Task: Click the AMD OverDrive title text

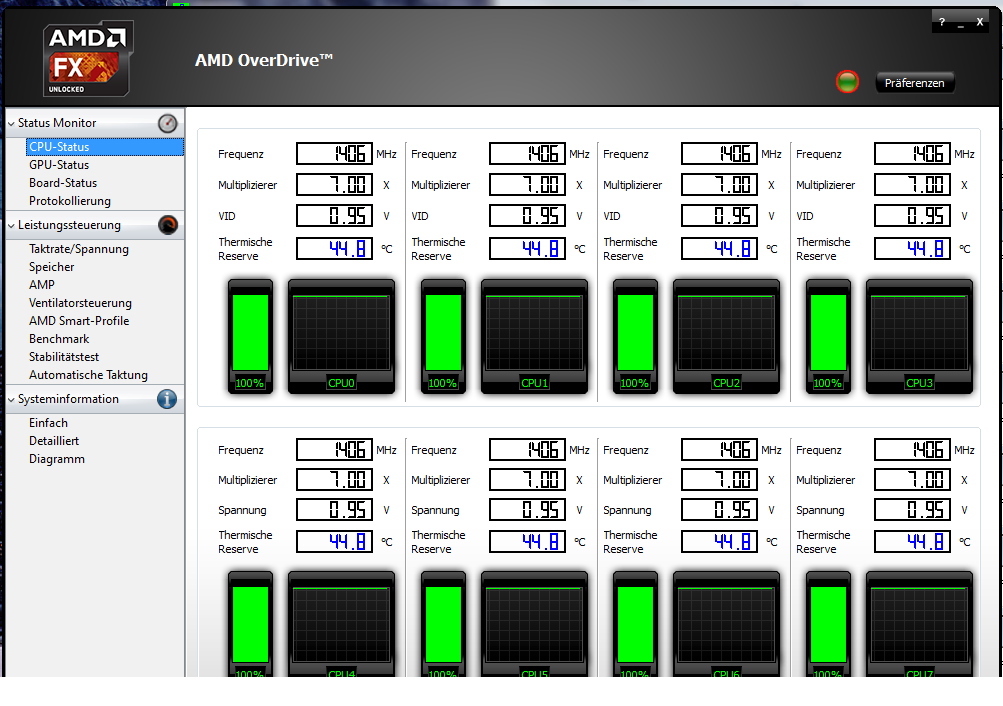Action: click(264, 60)
